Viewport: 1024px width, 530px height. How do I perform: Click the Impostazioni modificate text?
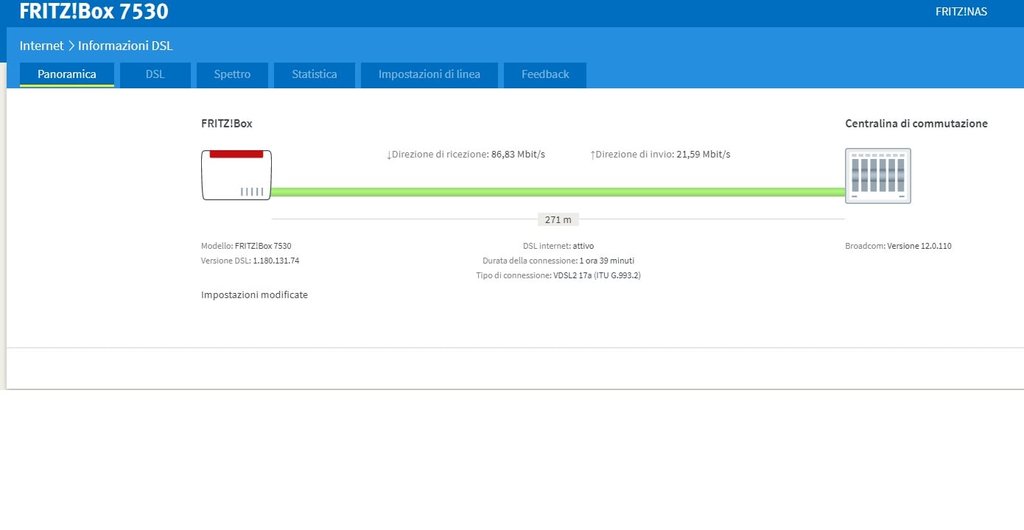(x=254, y=295)
